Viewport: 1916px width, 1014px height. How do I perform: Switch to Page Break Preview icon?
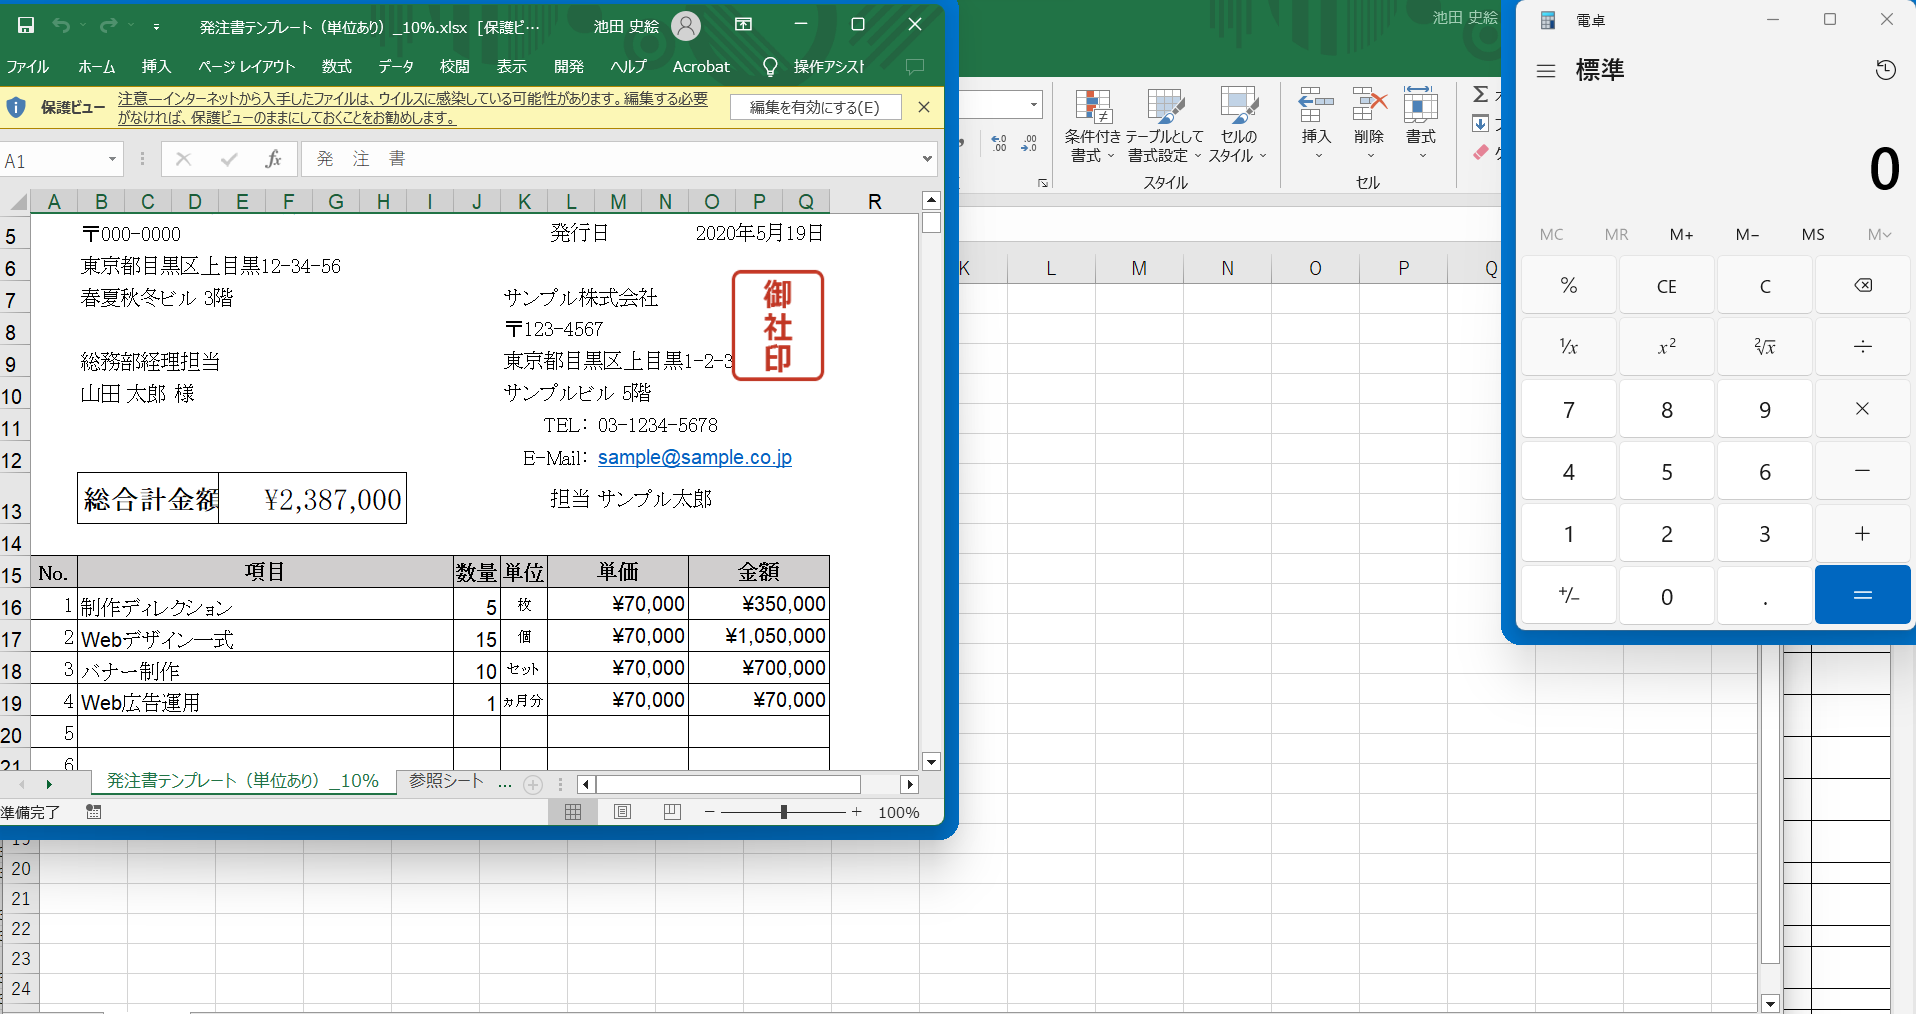point(672,812)
